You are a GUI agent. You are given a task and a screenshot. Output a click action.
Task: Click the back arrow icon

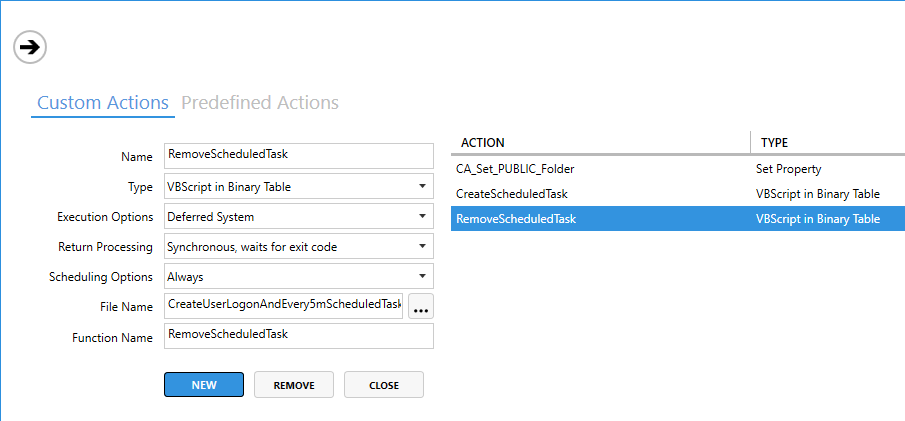click(x=31, y=46)
